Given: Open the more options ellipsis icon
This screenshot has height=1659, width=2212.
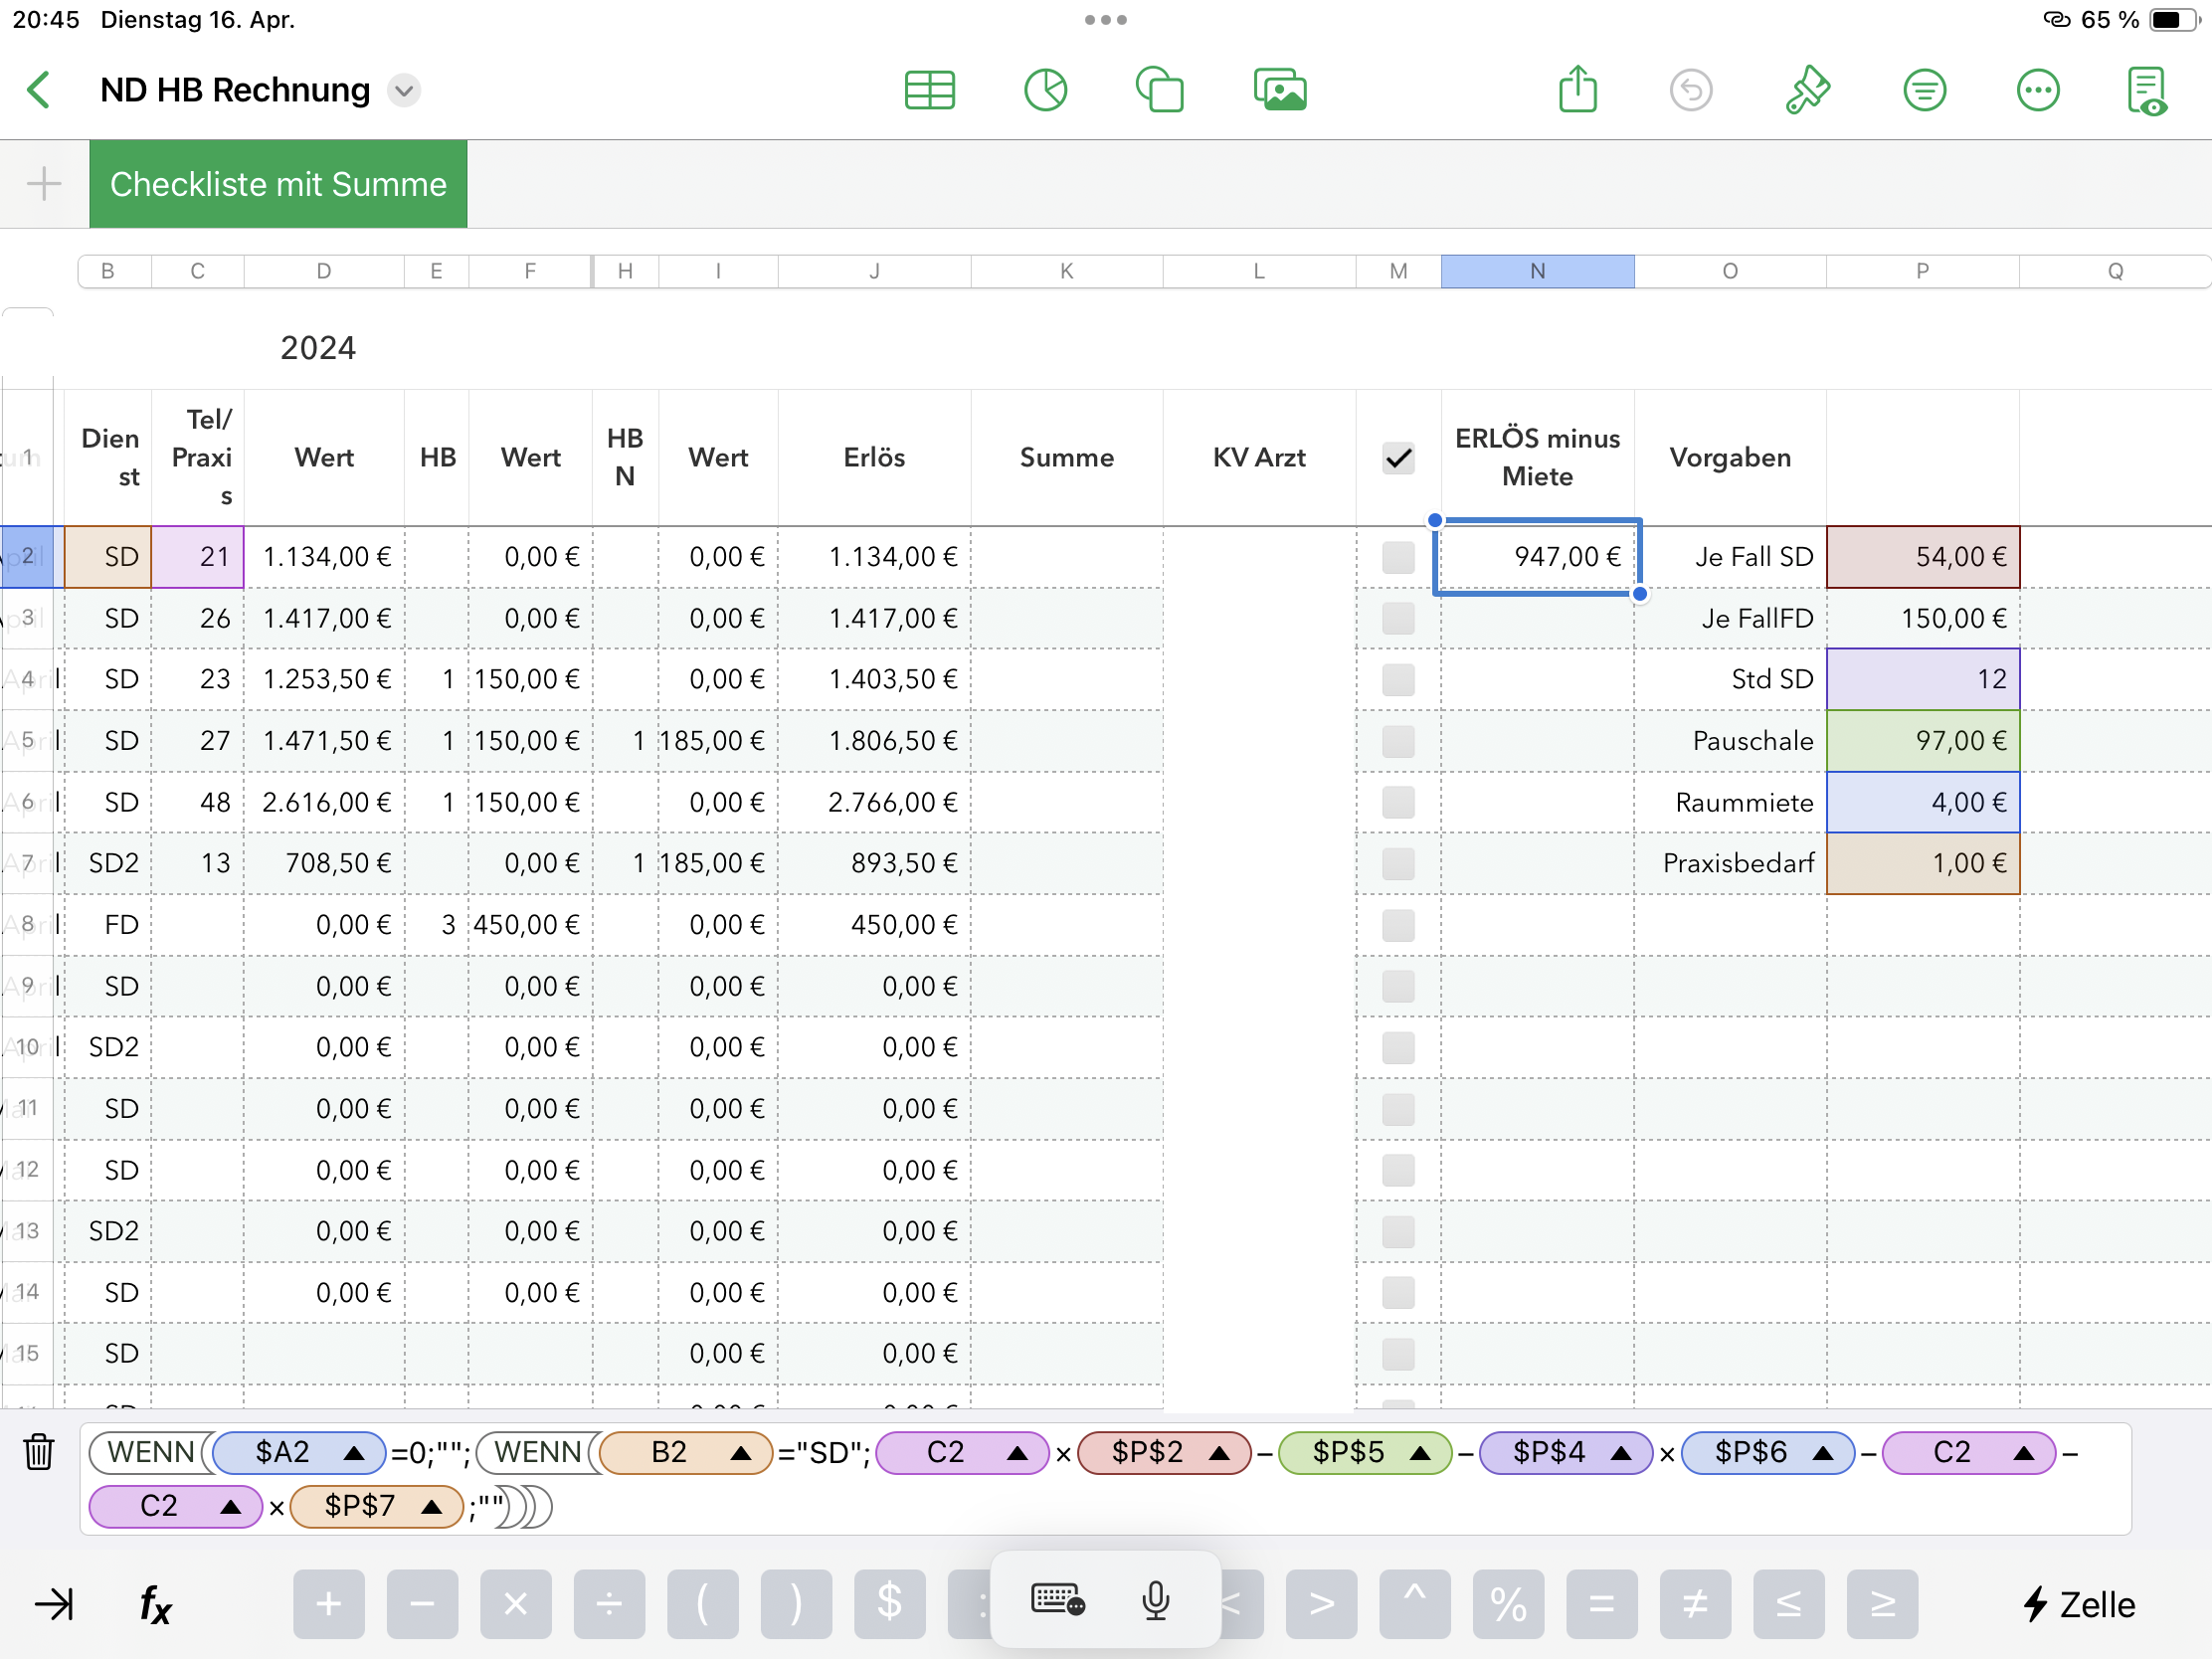Looking at the screenshot, I should 2037,90.
